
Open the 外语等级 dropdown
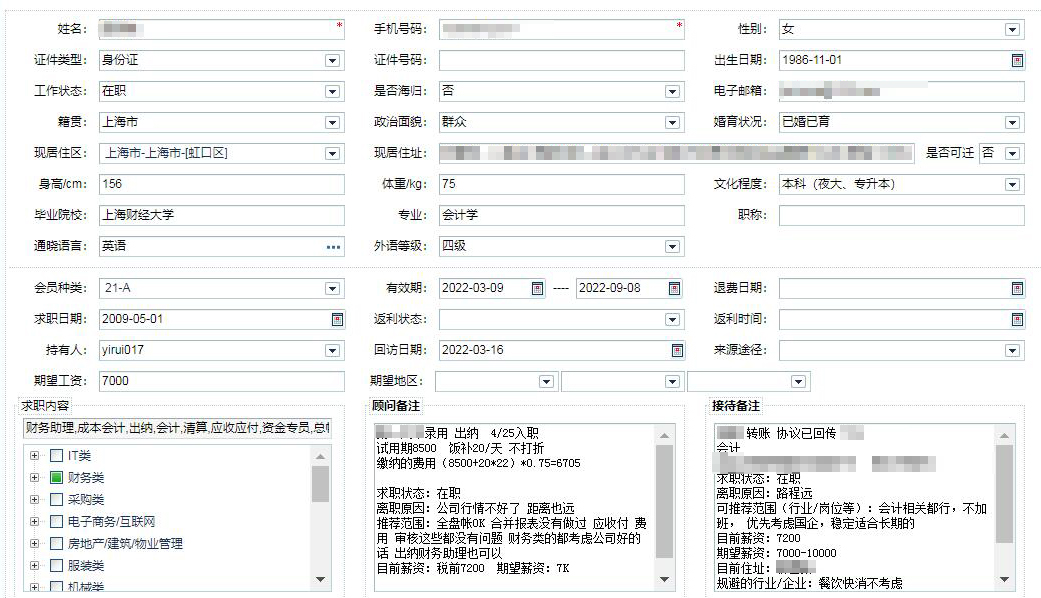click(673, 247)
